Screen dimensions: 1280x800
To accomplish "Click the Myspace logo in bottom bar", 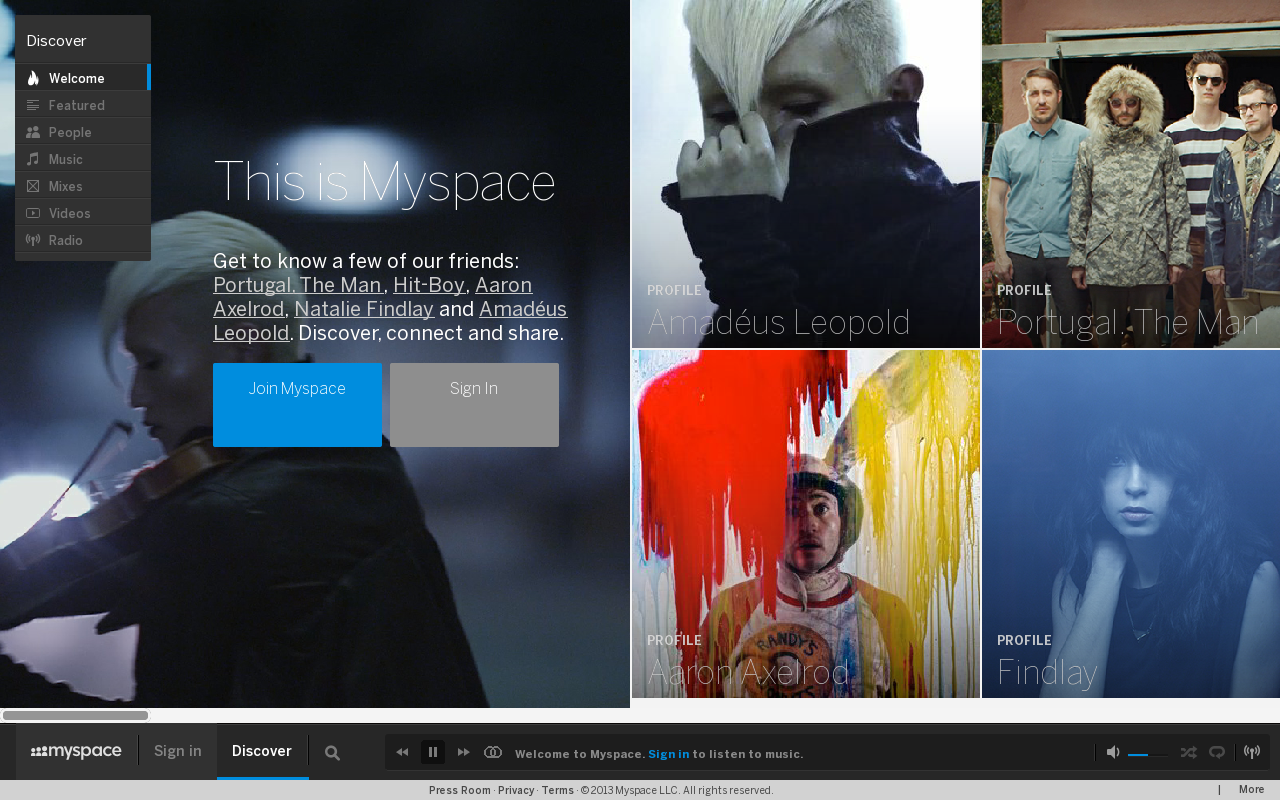I will [x=76, y=752].
